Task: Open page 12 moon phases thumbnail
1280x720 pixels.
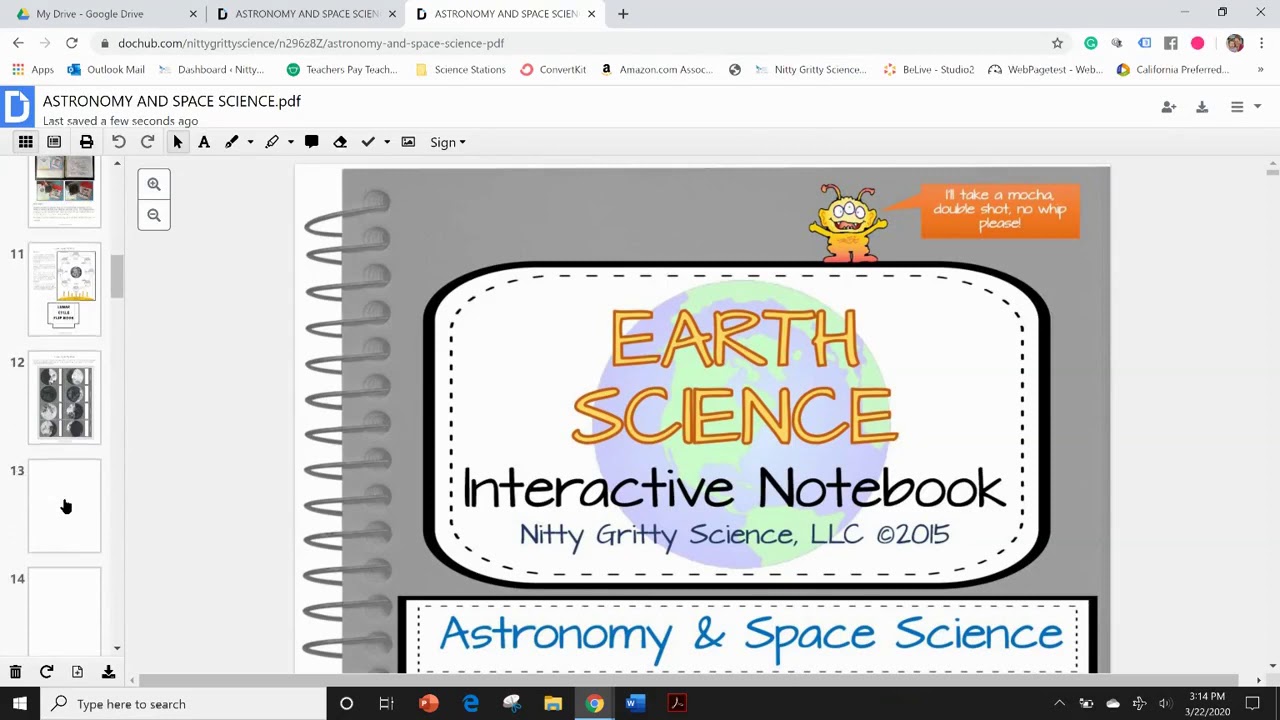Action: (65, 398)
